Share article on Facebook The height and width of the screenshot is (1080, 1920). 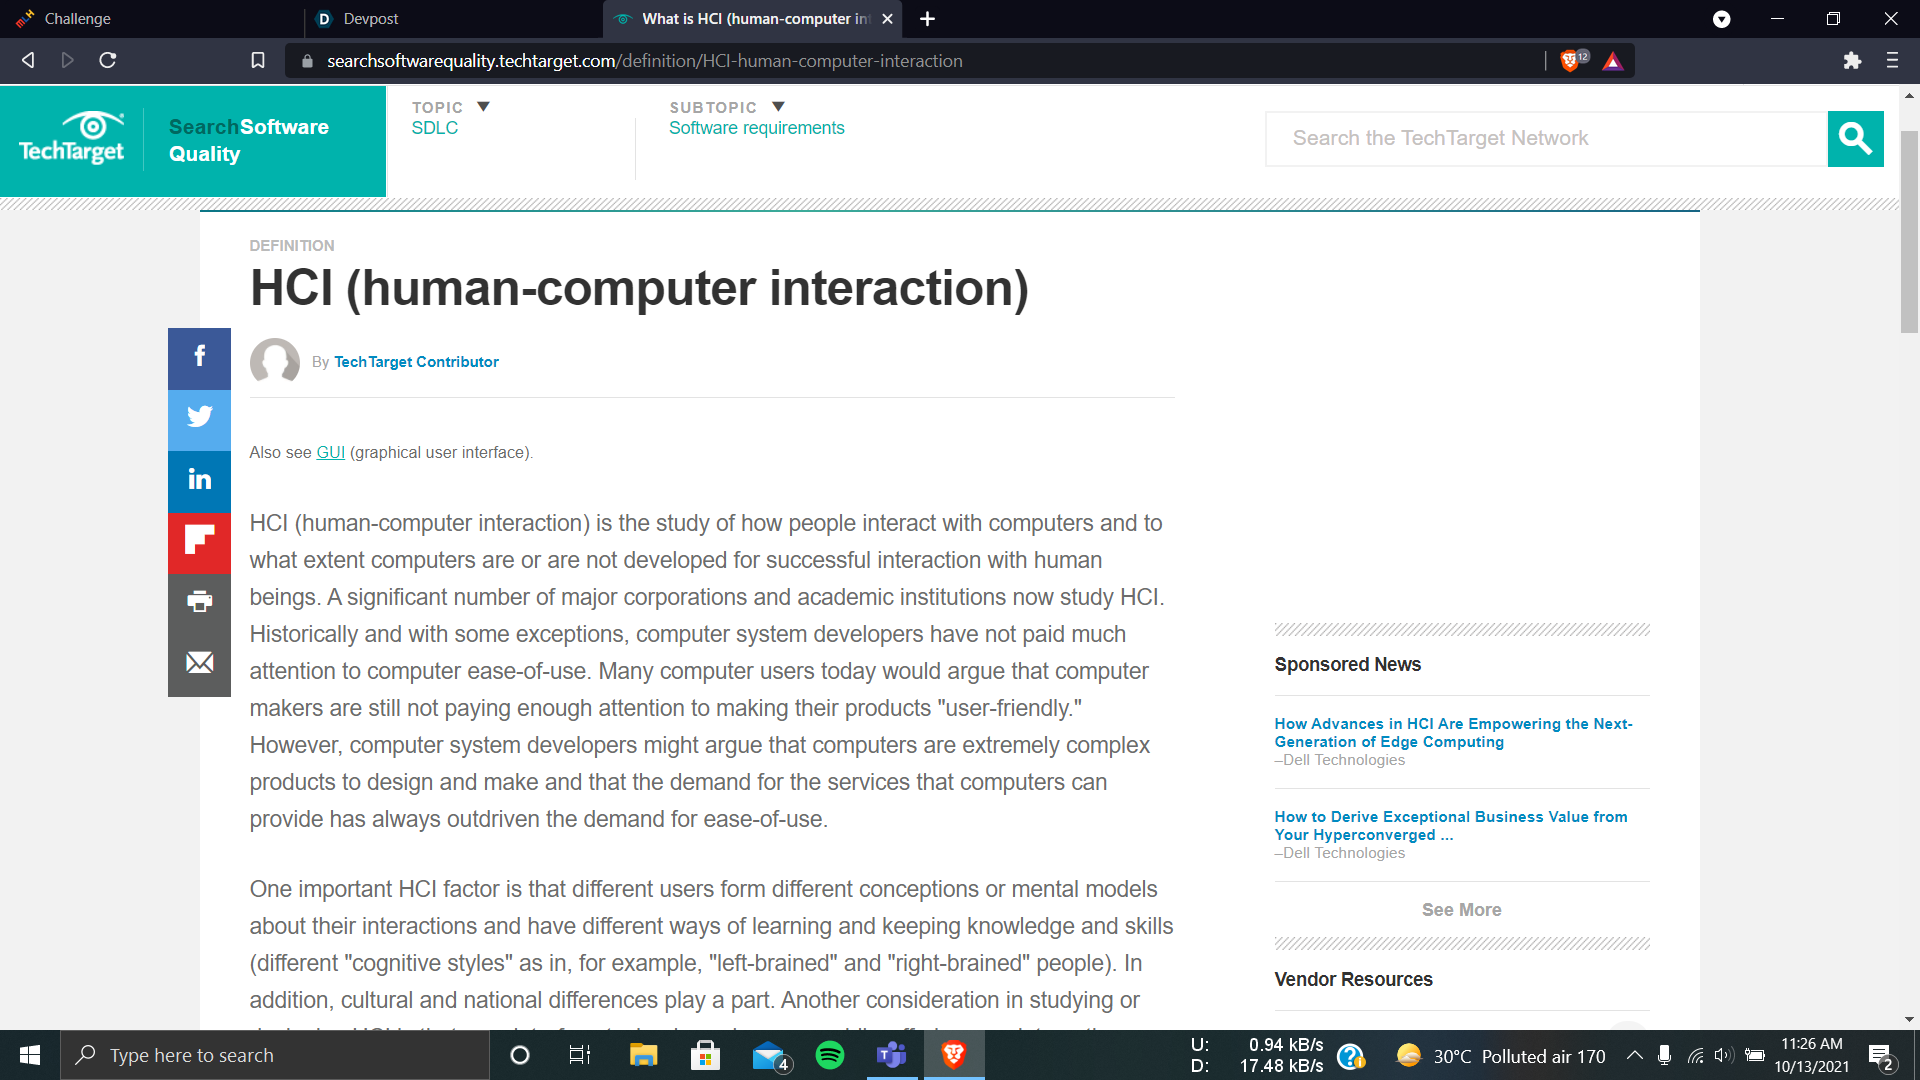point(199,357)
